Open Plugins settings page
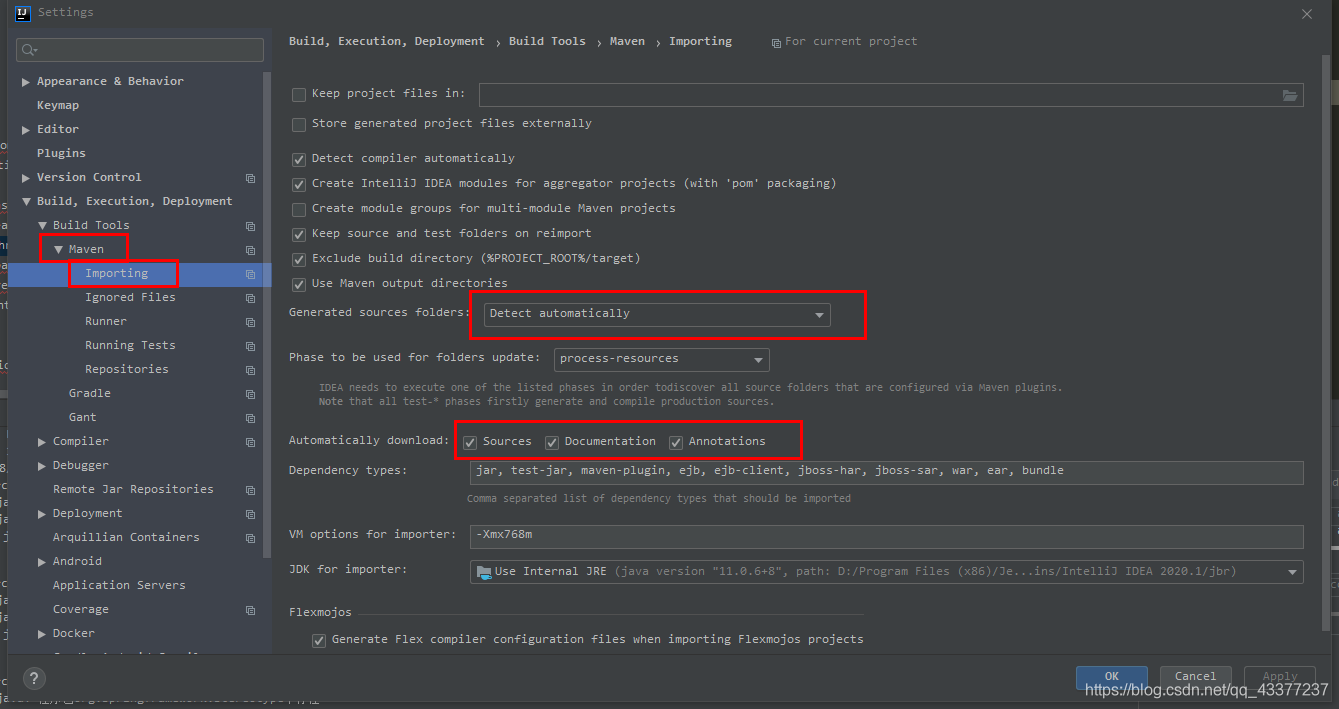1339x709 pixels. tap(61, 154)
